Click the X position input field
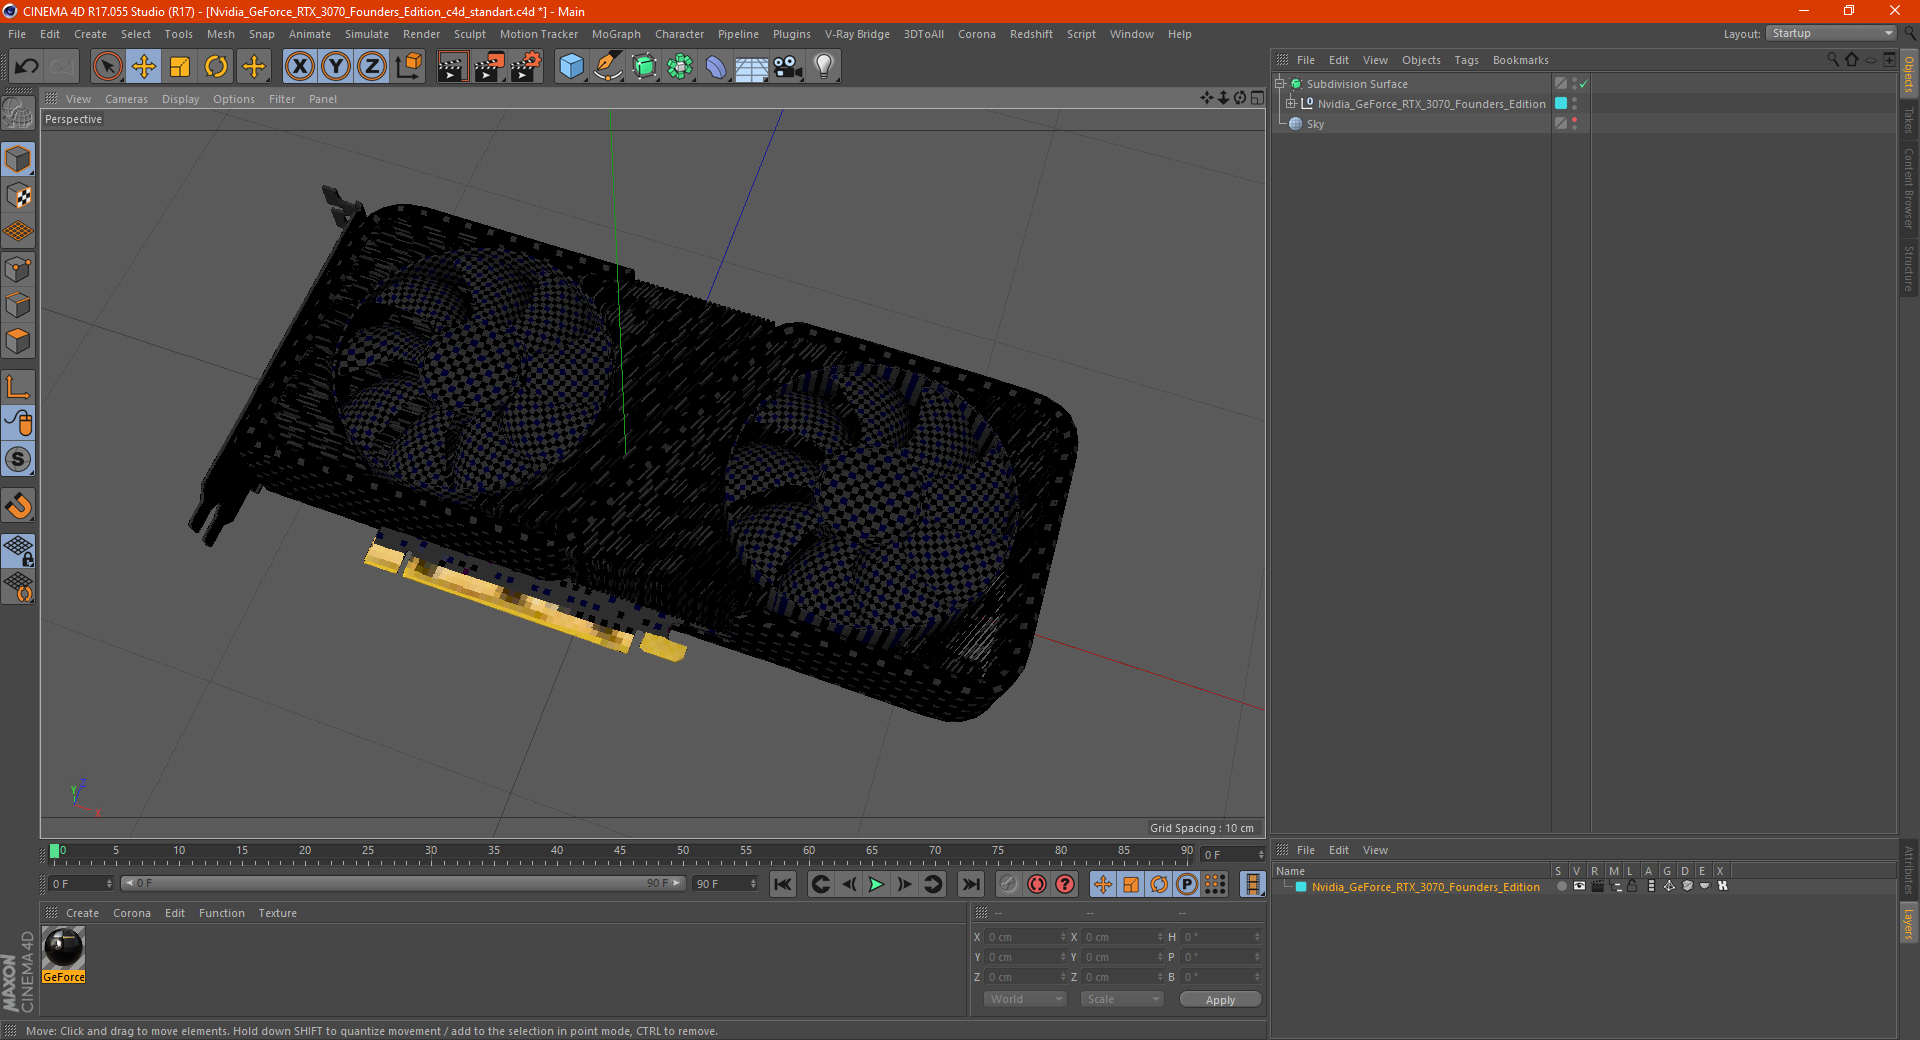 (1027, 937)
